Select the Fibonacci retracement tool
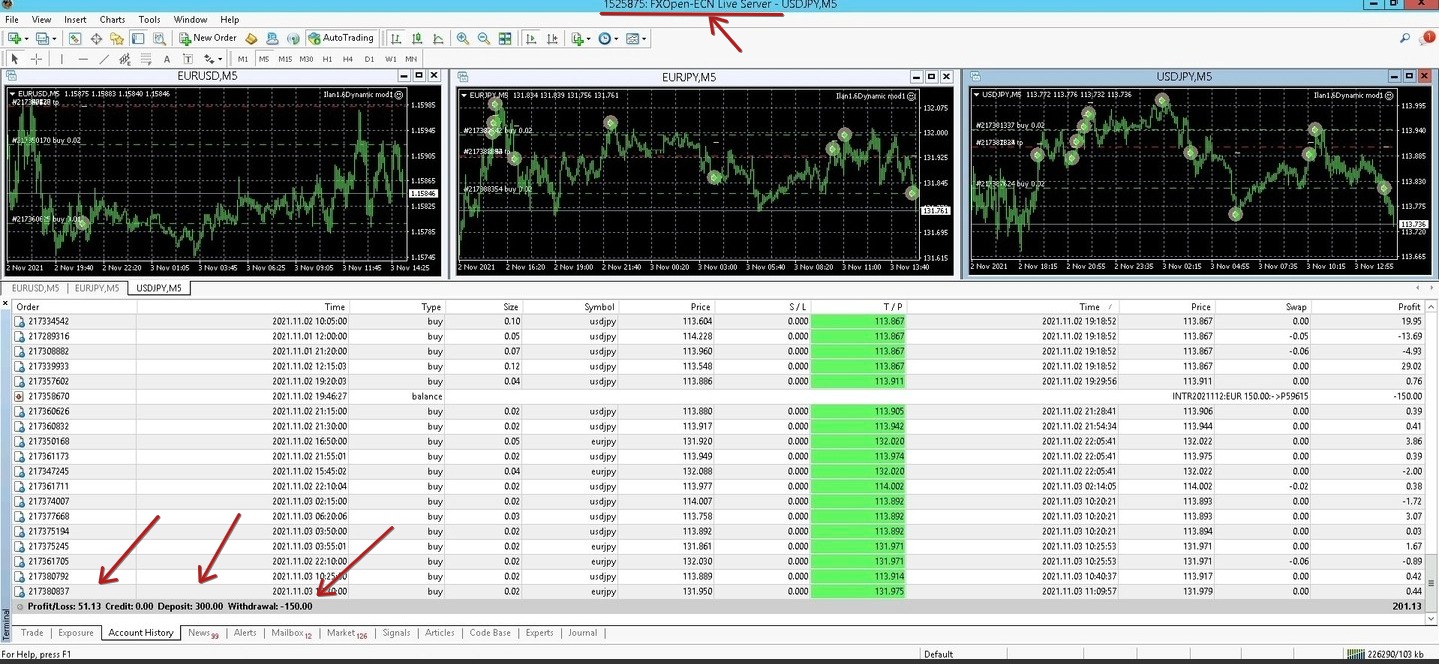Image resolution: width=1439 pixels, height=664 pixels. 145,59
